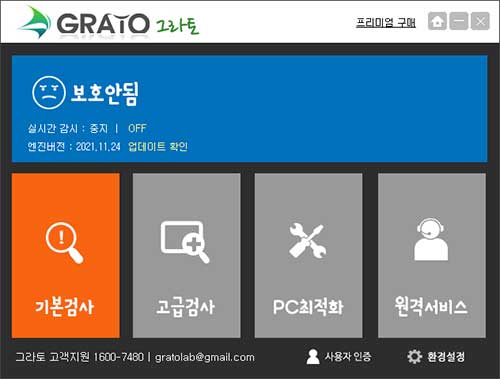Open 원격서비스 via its label
This screenshot has width=500, height=379.
click(x=431, y=306)
